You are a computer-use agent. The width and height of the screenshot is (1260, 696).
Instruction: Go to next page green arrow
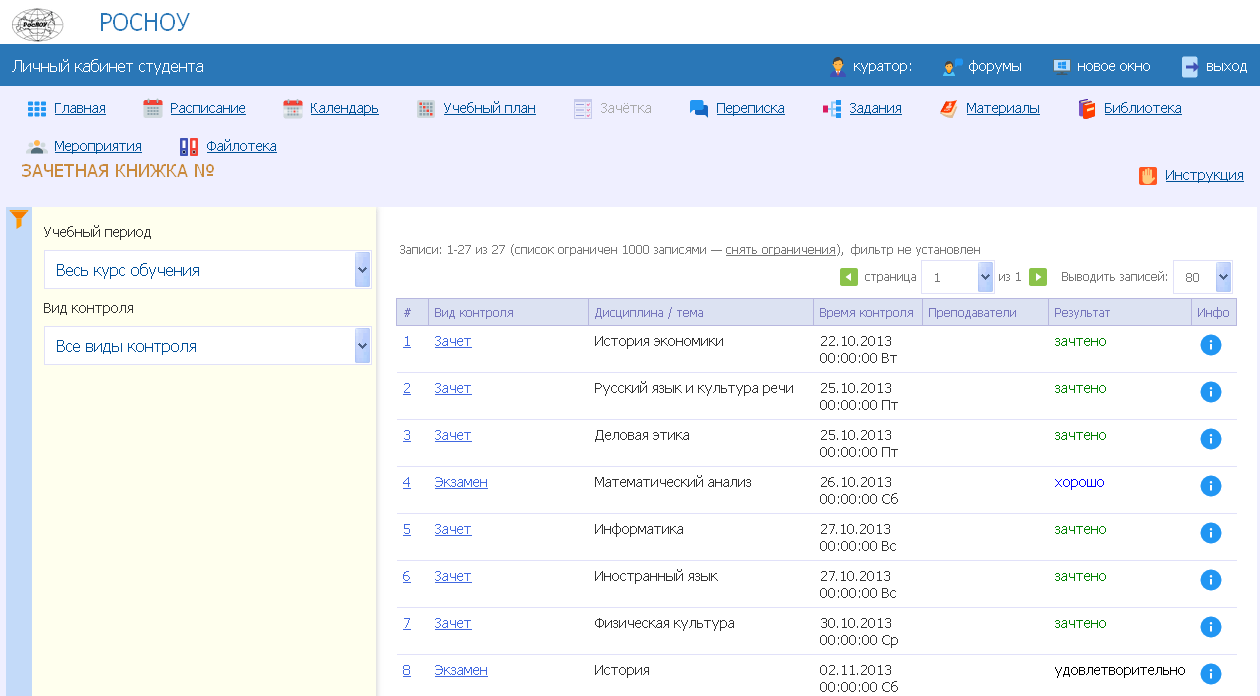click(1038, 277)
